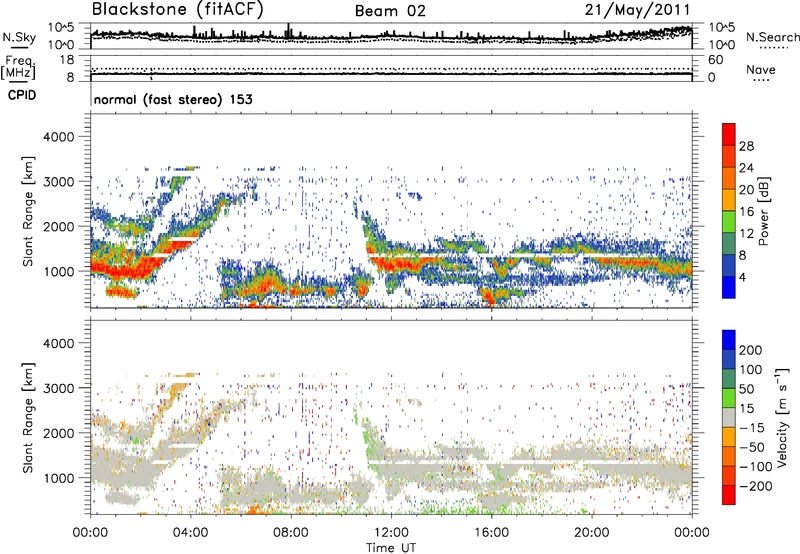This screenshot has width=800, height=554.
Task: Click '4000' on power panel range axis
Action: [58, 137]
